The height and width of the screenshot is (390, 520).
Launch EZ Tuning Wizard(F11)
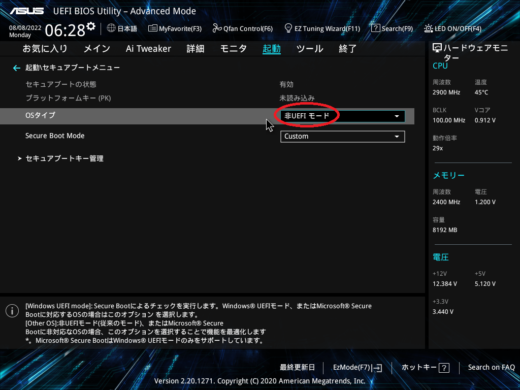322,29
